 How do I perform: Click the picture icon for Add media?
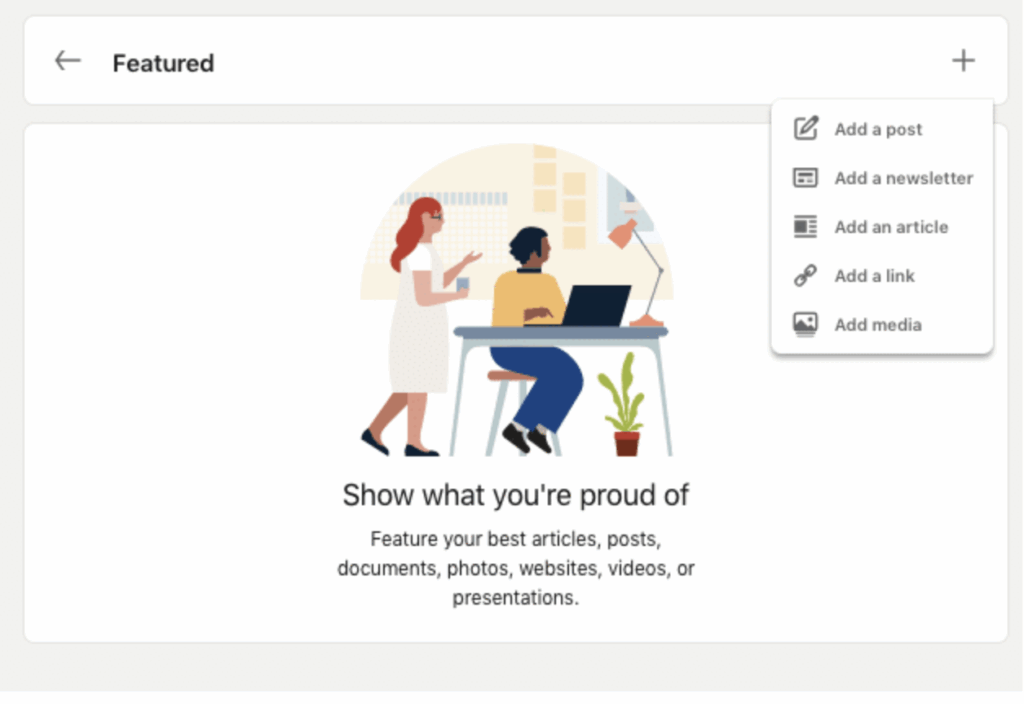pyautogui.click(x=806, y=325)
